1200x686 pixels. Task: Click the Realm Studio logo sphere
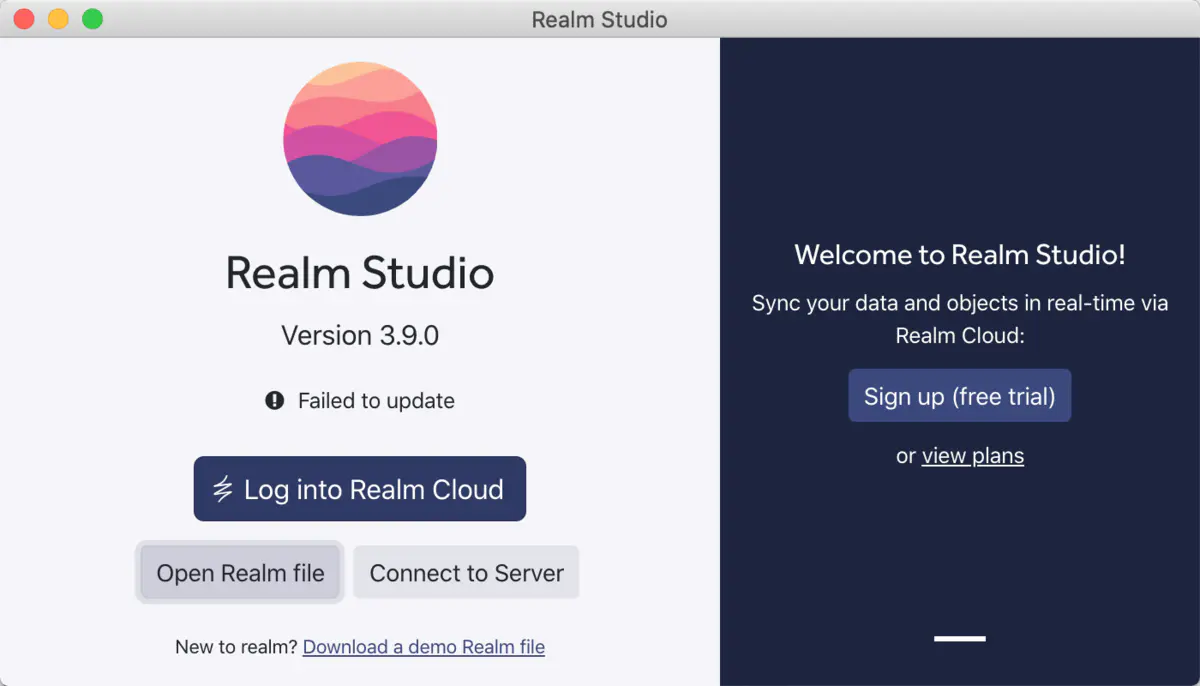360,138
